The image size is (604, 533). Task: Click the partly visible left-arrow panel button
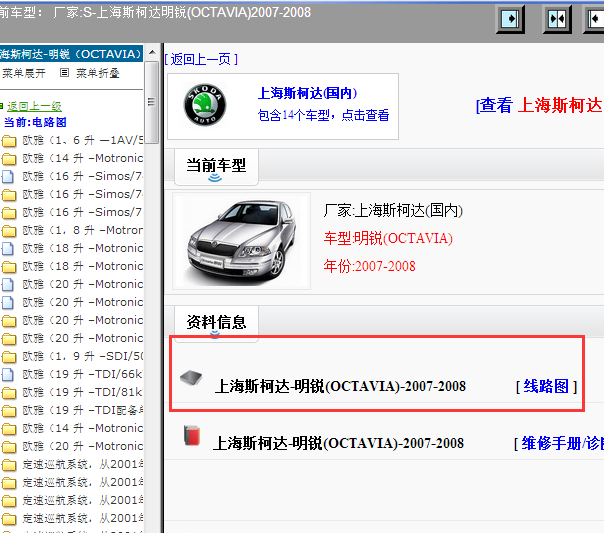[x=594, y=19]
